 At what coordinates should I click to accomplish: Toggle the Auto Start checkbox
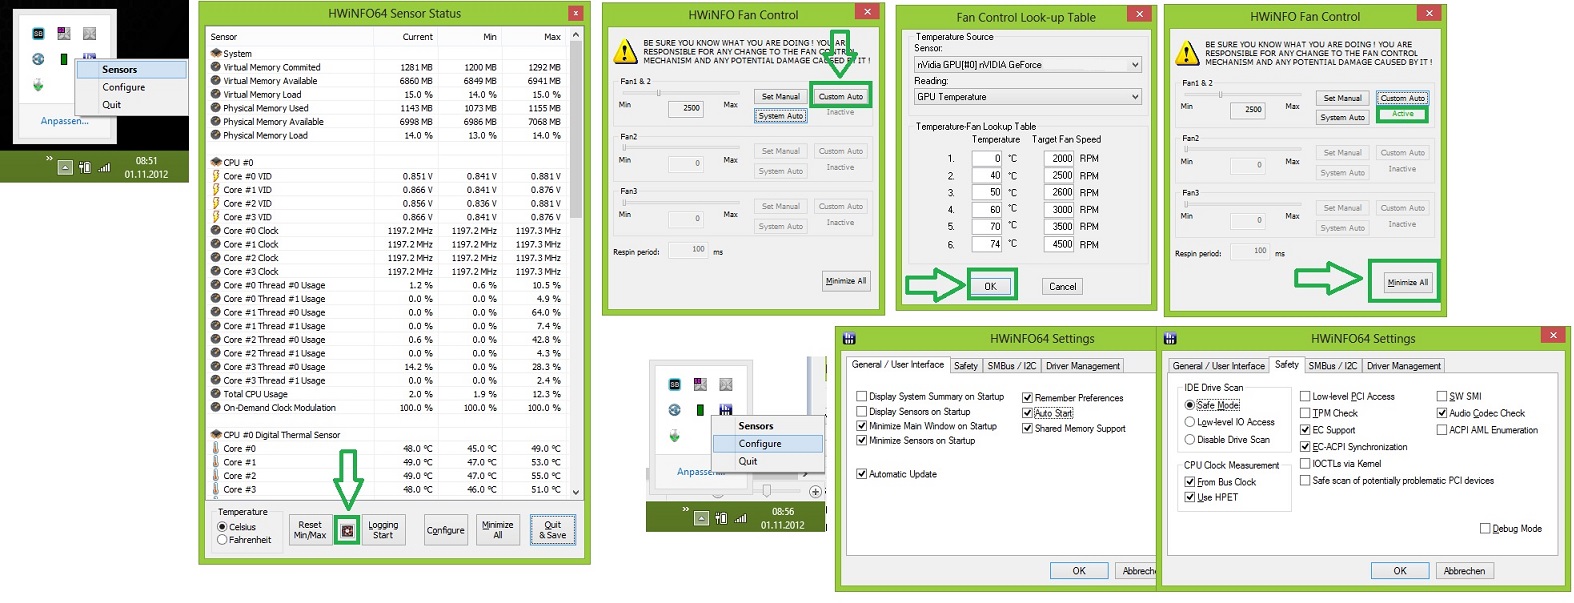point(1027,413)
